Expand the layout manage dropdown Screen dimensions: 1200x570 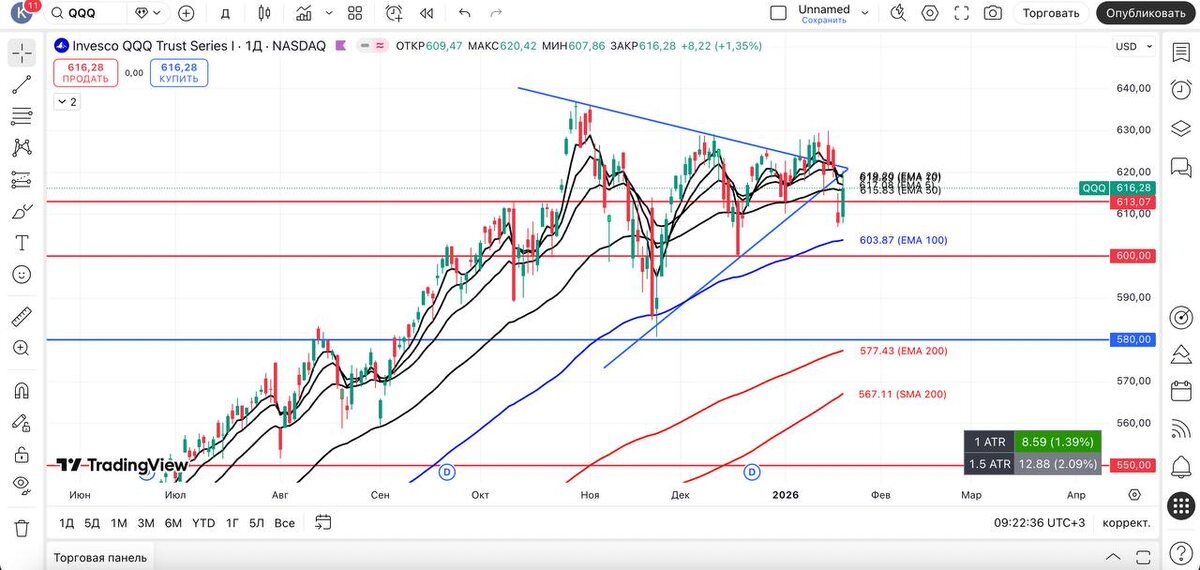(865, 13)
